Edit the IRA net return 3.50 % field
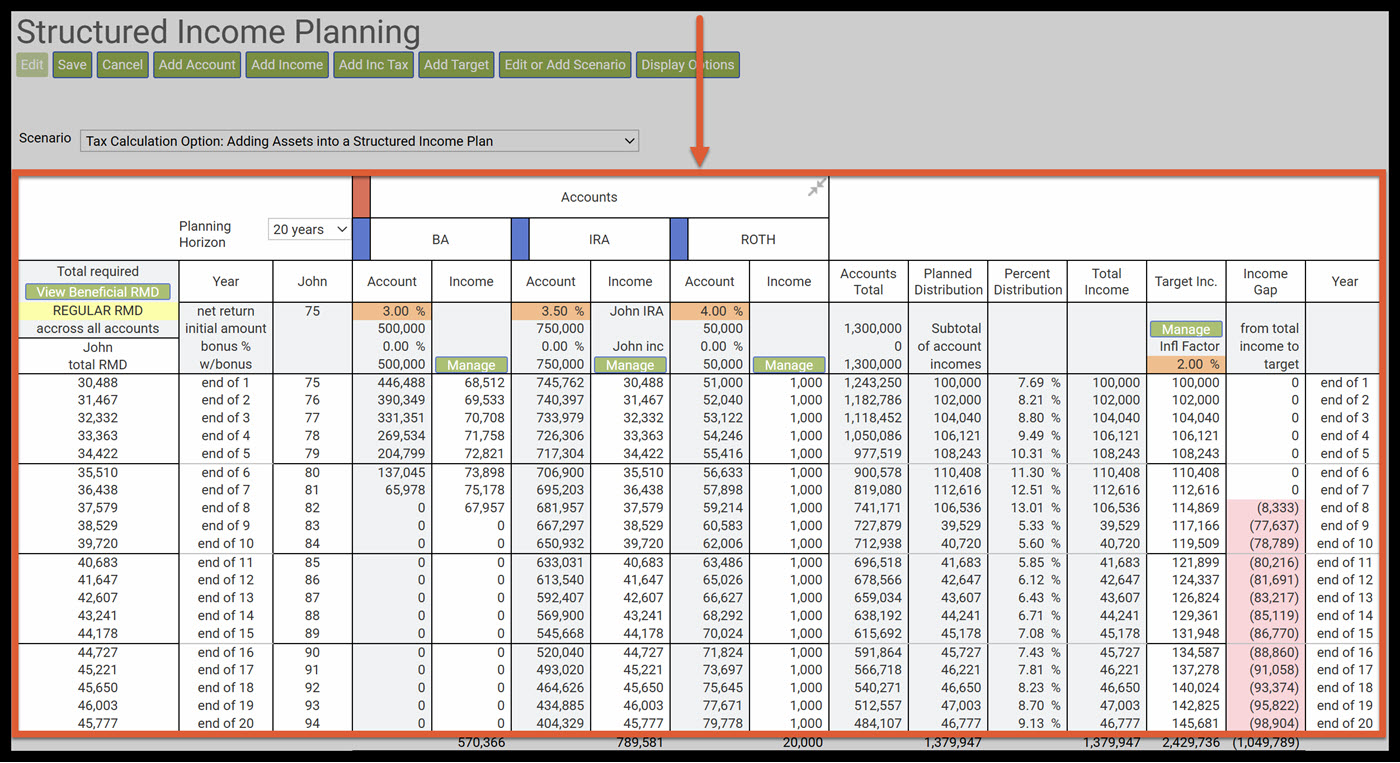This screenshot has height=763, width=1400. pyautogui.click(x=551, y=311)
